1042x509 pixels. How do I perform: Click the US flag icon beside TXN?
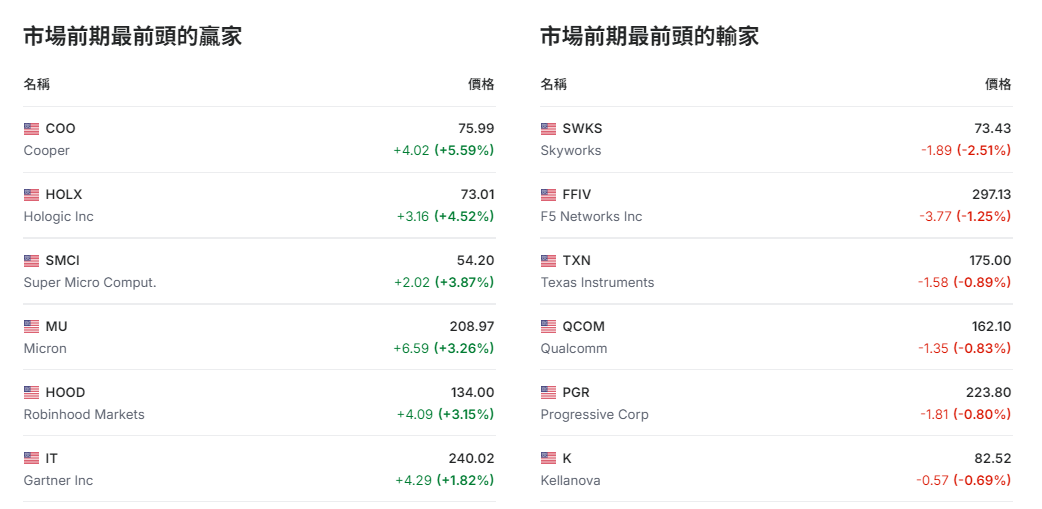[549, 261]
